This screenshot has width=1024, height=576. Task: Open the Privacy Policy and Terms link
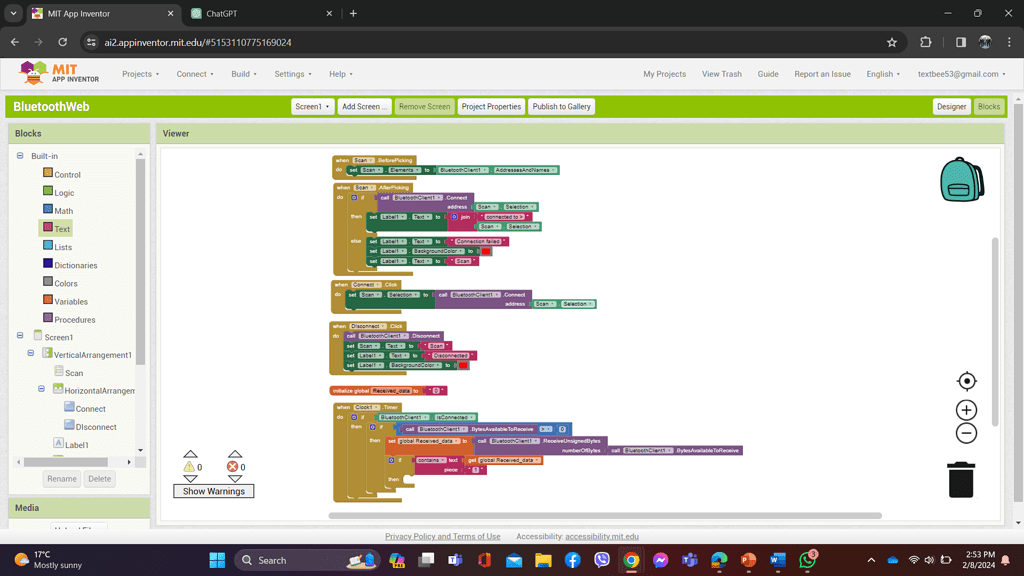pos(442,537)
